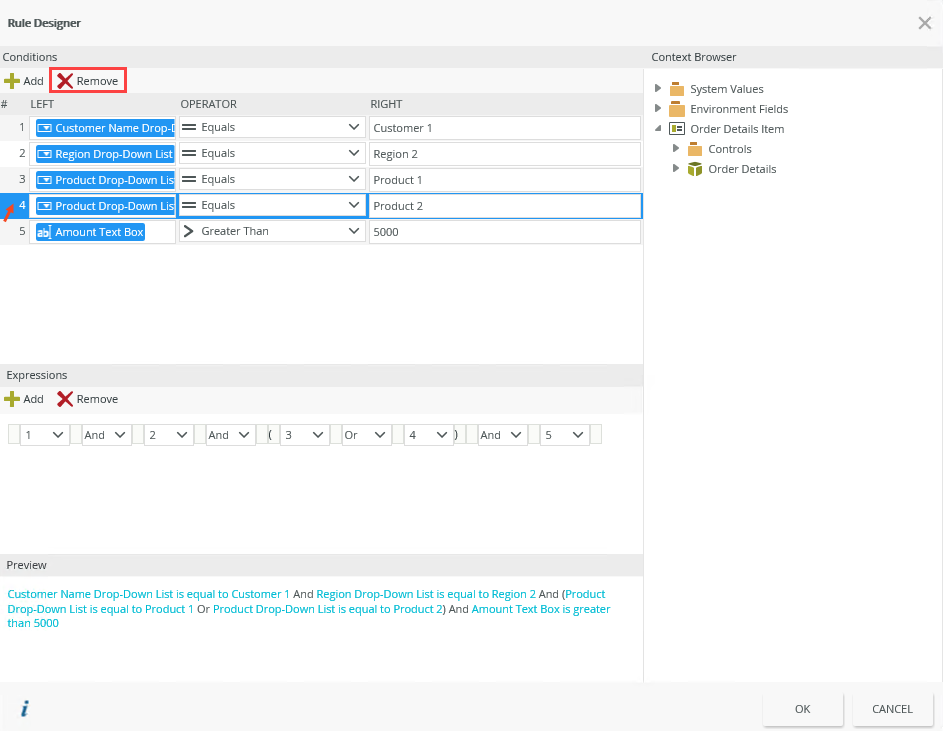Viewport: 943px width, 731px height.
Task: Click the info icon at bottom left
Action: click(x=24, y=709)
